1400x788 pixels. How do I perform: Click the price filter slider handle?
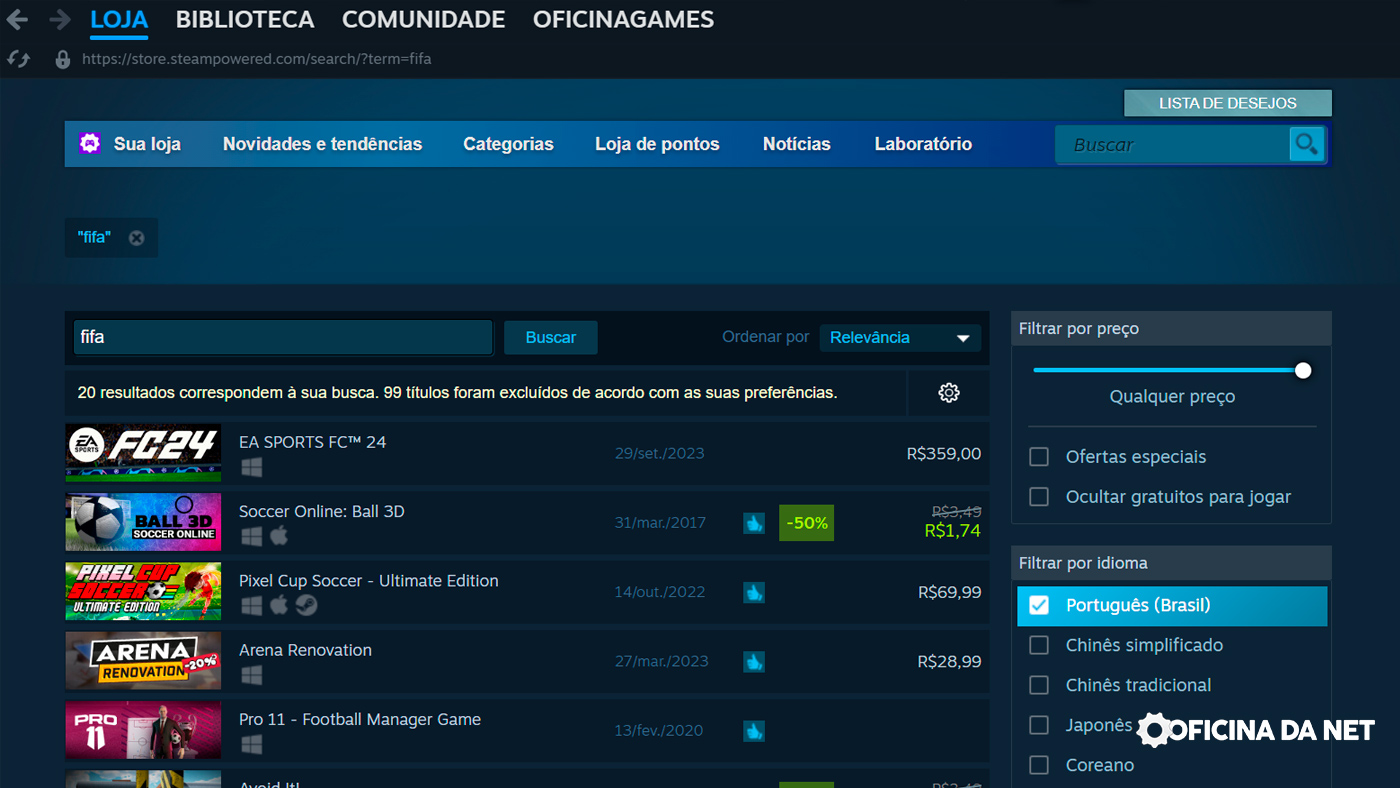[x=1303, y=370]
